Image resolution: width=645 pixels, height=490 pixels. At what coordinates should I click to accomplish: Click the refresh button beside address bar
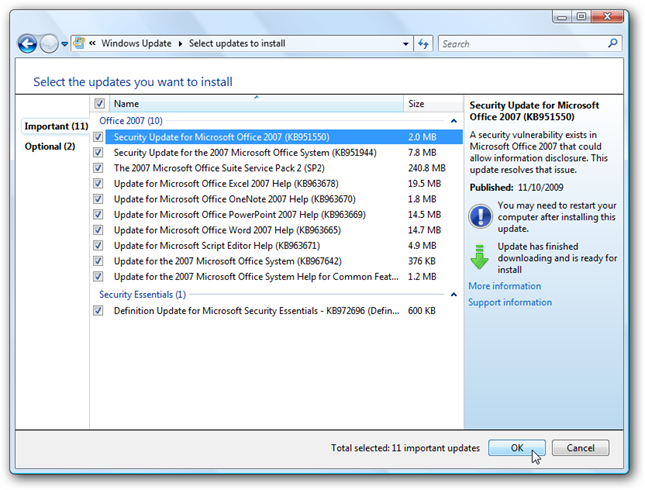click(x=423, y=44)
